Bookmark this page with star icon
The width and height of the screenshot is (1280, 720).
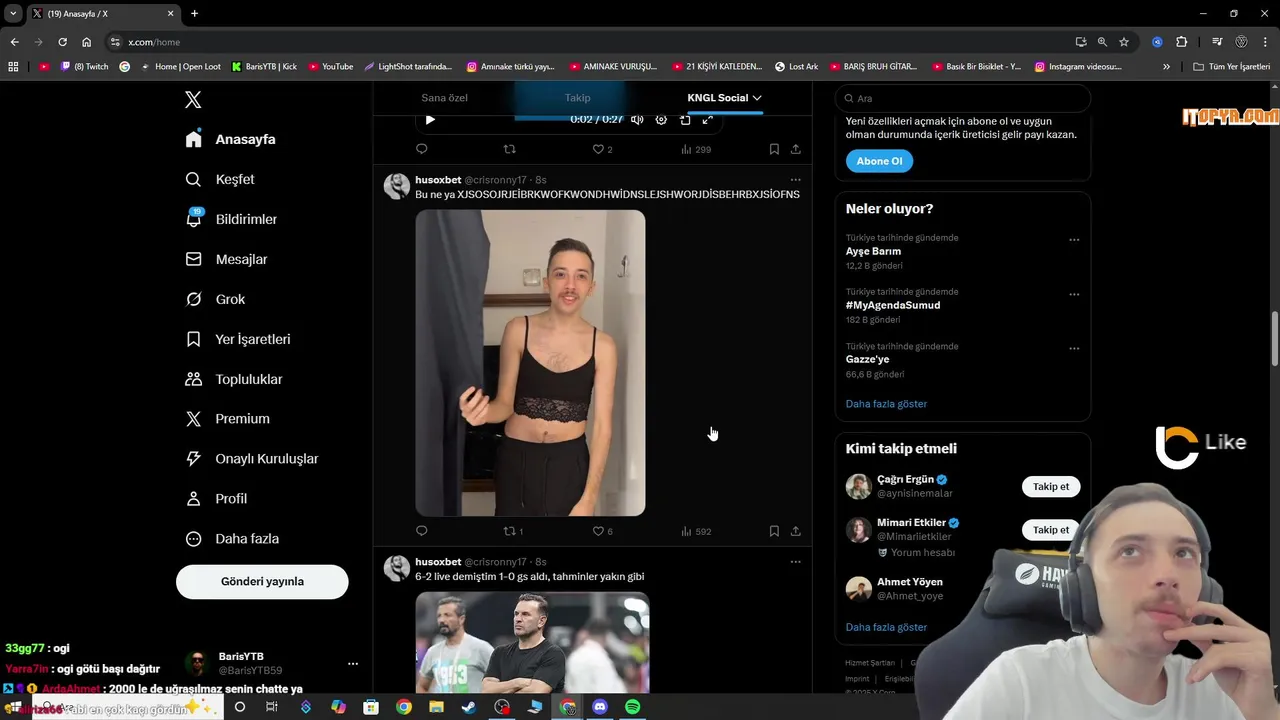click(1124, 42)
